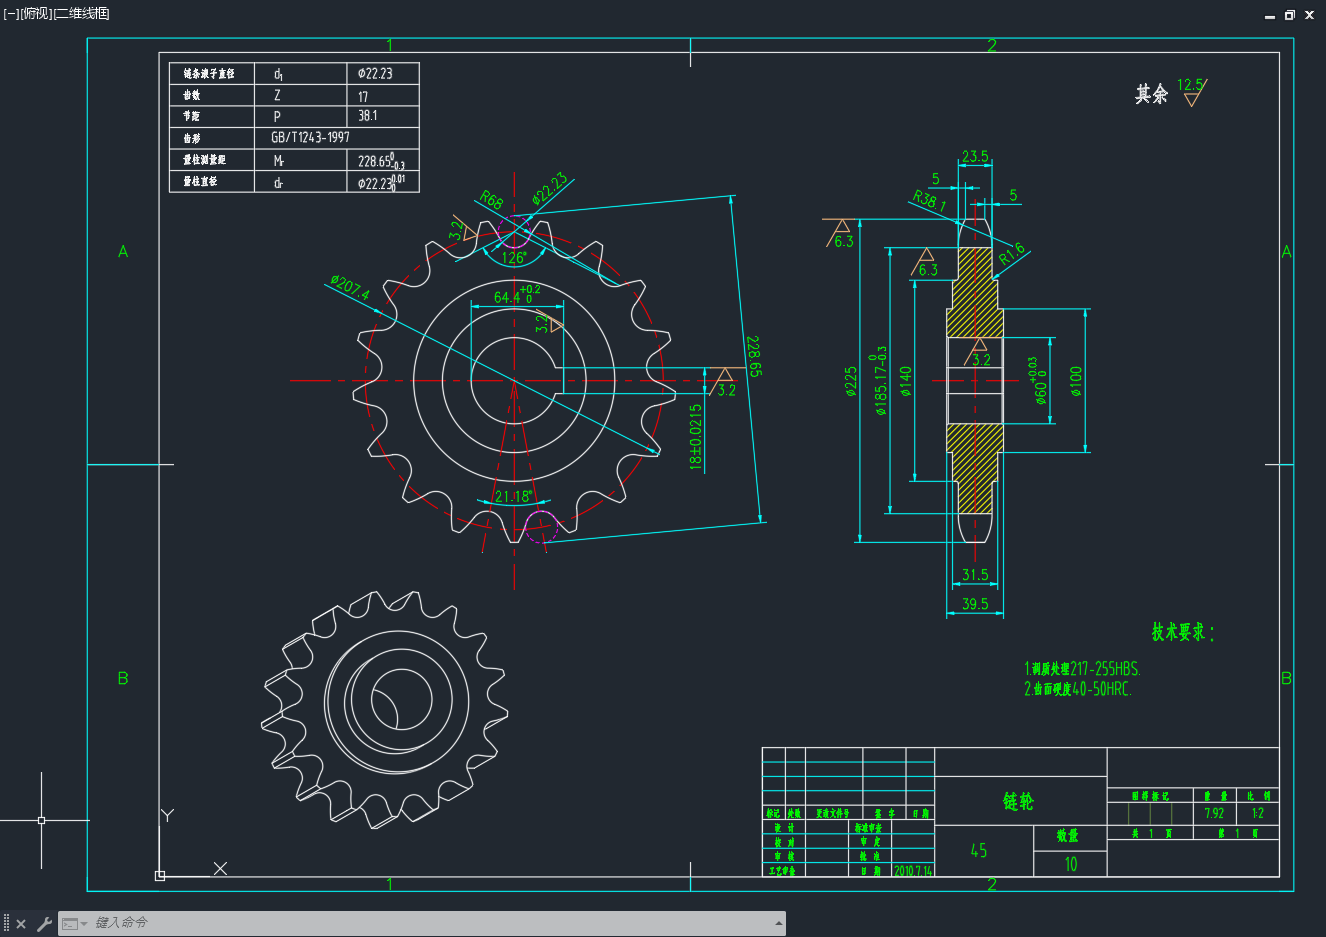Select the R38.1 radius dimension
Viewport: 1326px width, 937px height.
(929, 200)
